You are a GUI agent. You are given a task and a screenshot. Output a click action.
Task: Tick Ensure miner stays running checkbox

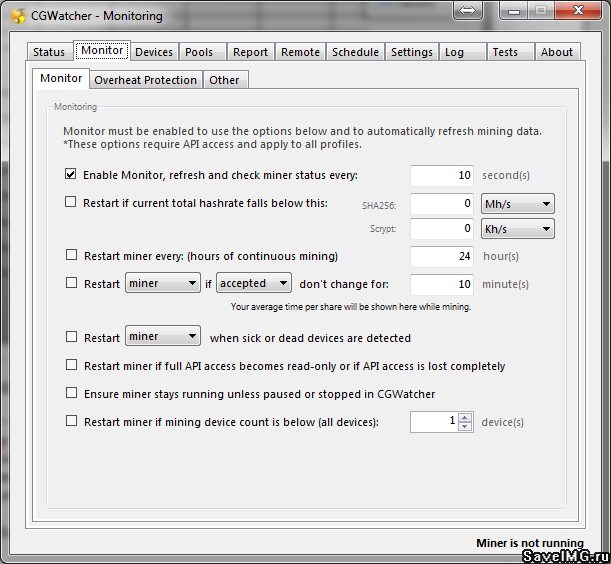pyautogui.click(x=71, y=393)
